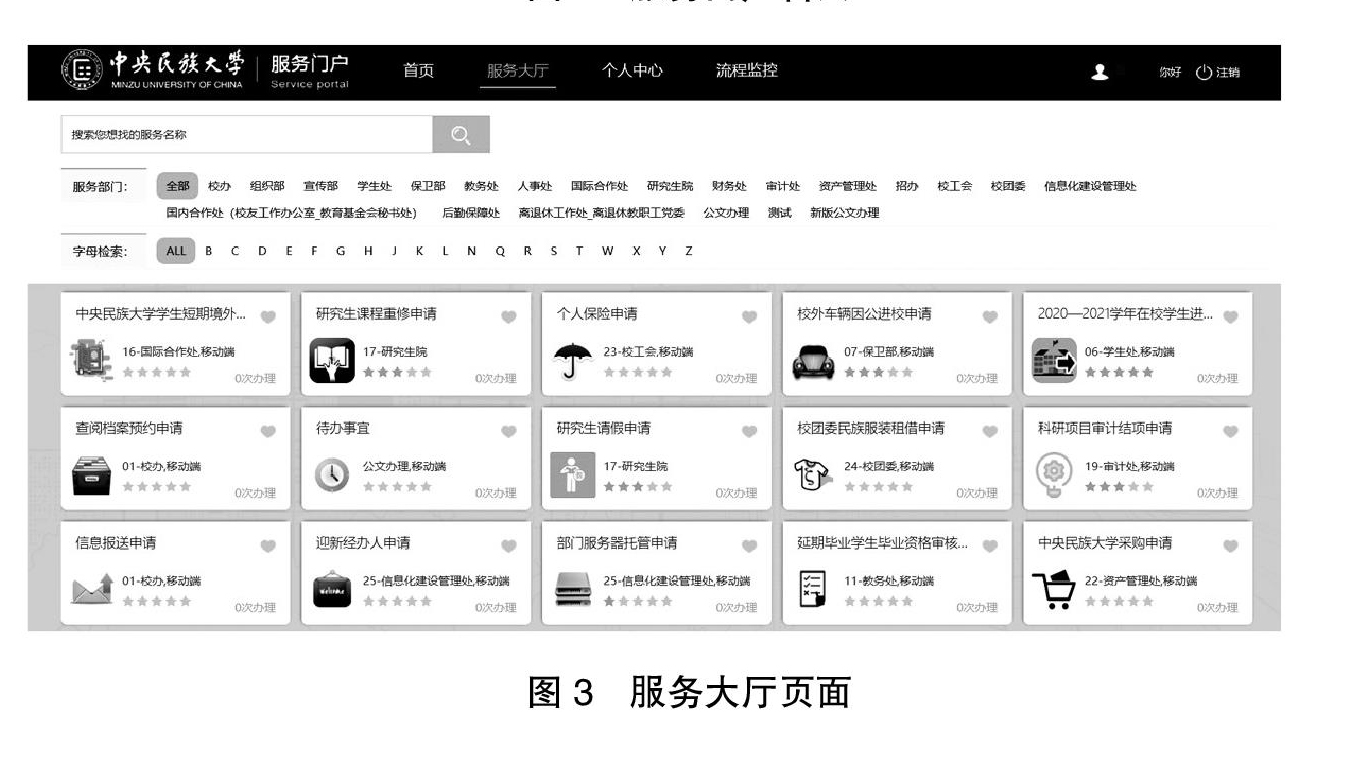Favorite 科研项目审计结项申请 with heart
Image resolution: width=1359 pixels, height=758 pixels.
click(x=1230, y=431)
